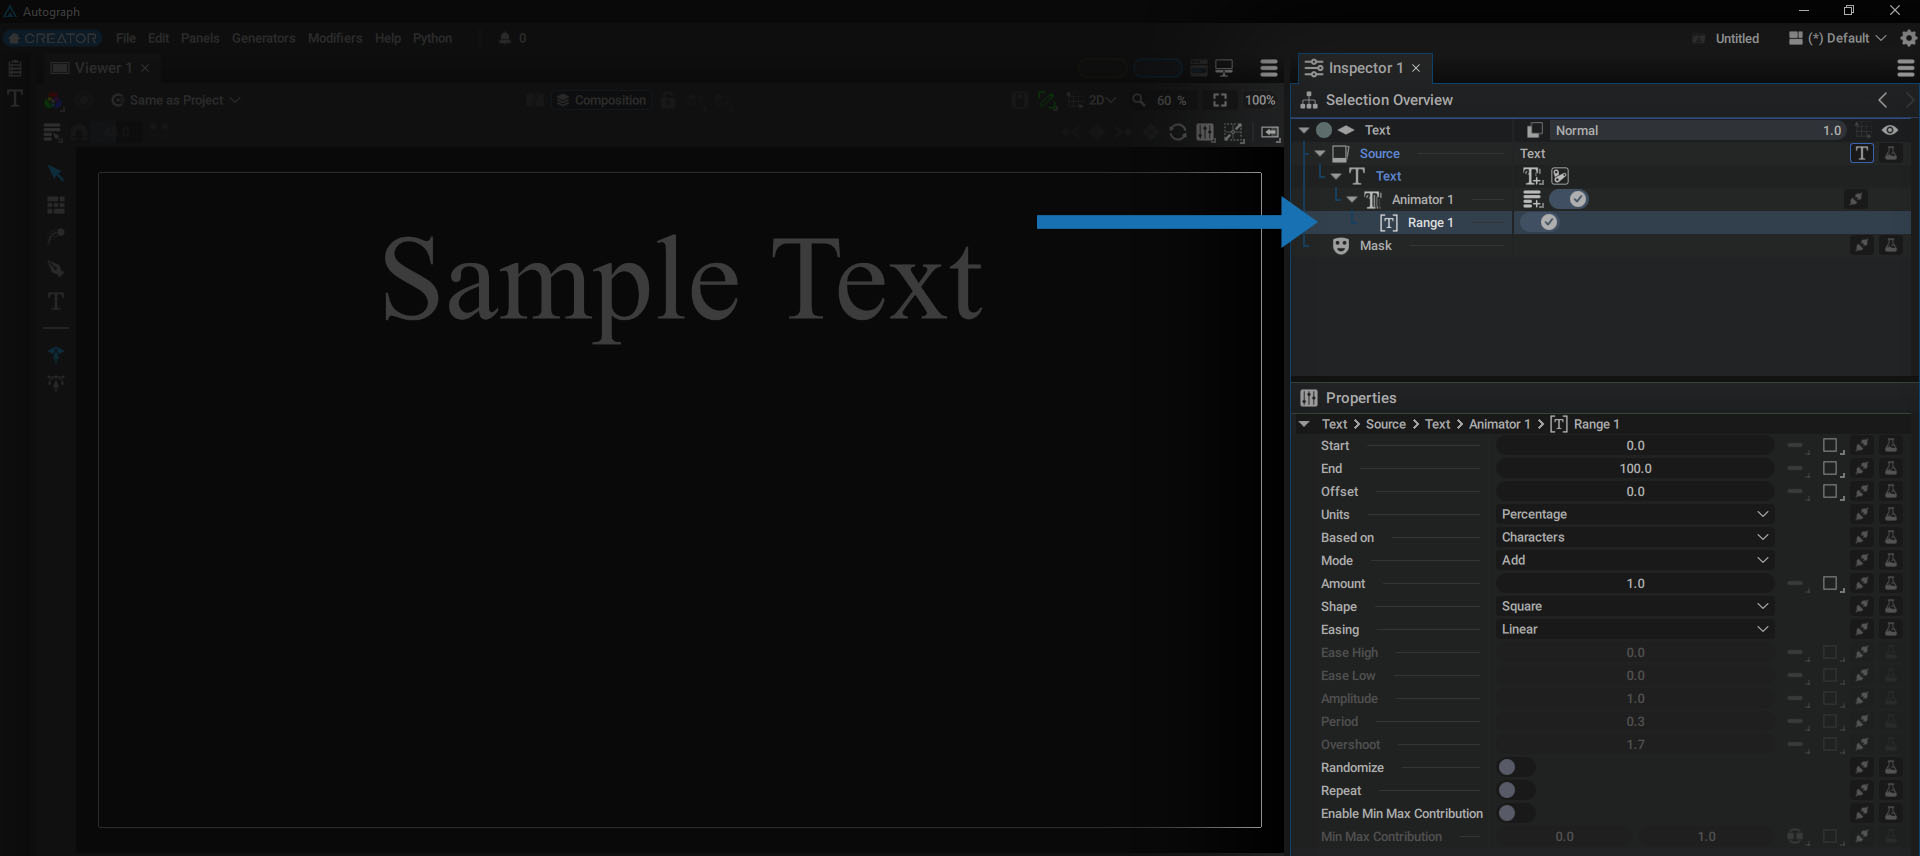Click the Normal blend mode opacity field
Image resolution: width=1920 pixels, height=856 pixels.
(x=1697, y=130)
